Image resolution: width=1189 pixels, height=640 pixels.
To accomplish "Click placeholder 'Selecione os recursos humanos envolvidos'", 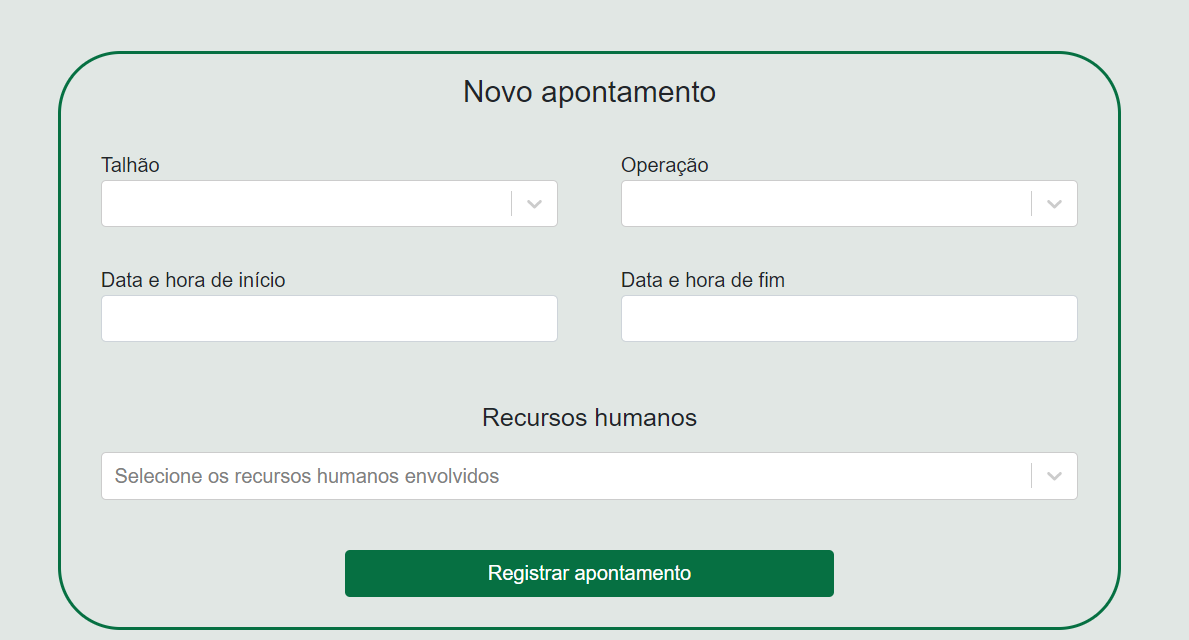I will [307, 476].
